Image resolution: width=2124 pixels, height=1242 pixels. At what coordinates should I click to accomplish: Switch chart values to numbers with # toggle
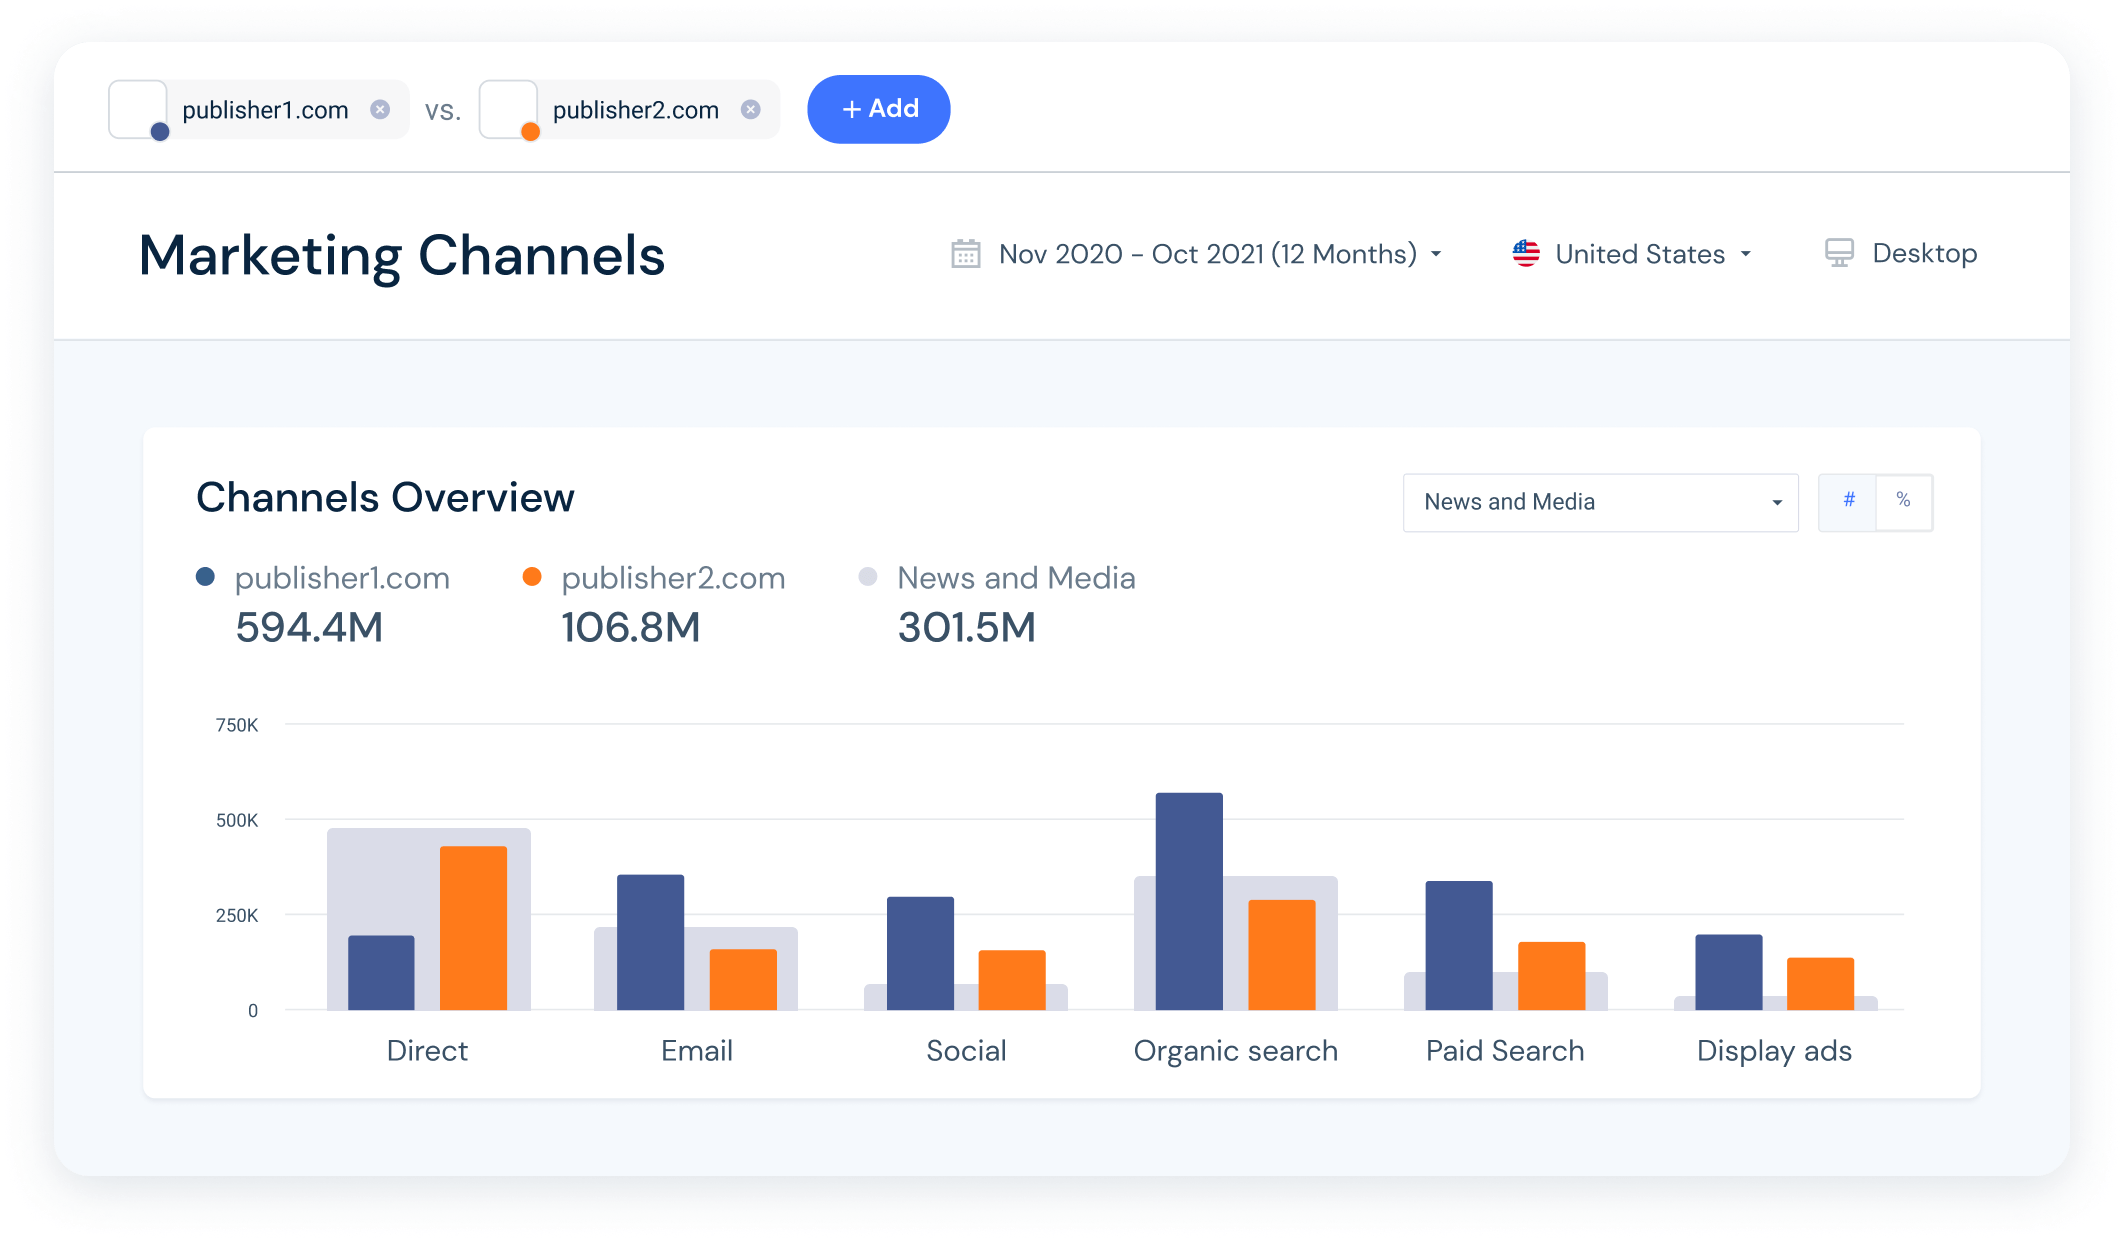(x=1848, y=502)
